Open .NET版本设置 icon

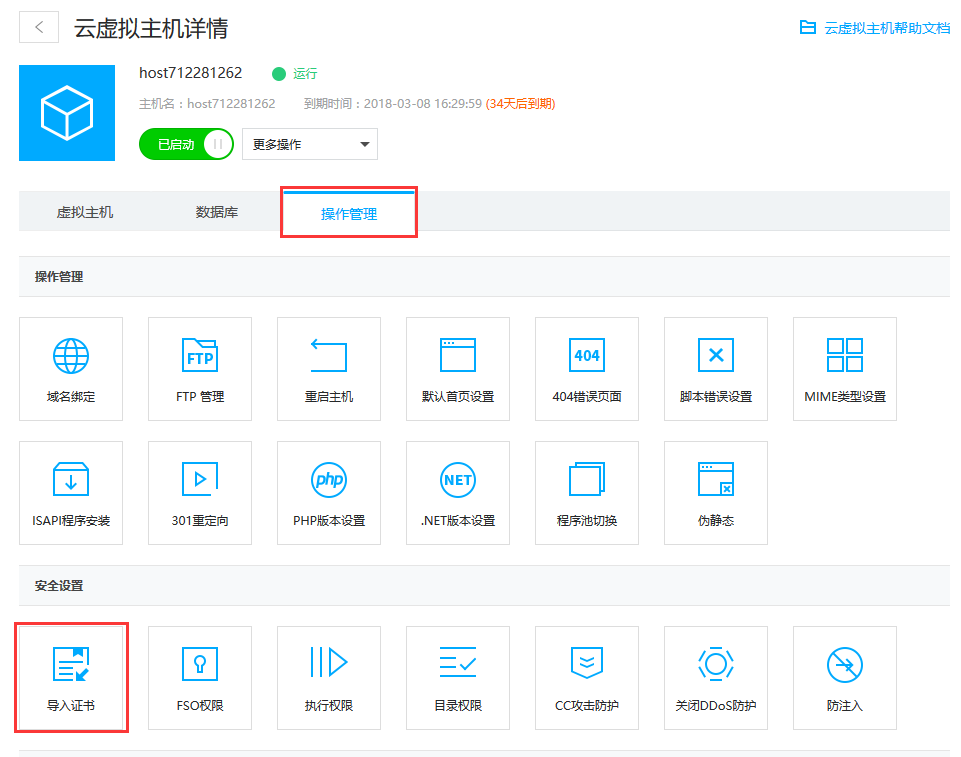(x=458, y=480)
